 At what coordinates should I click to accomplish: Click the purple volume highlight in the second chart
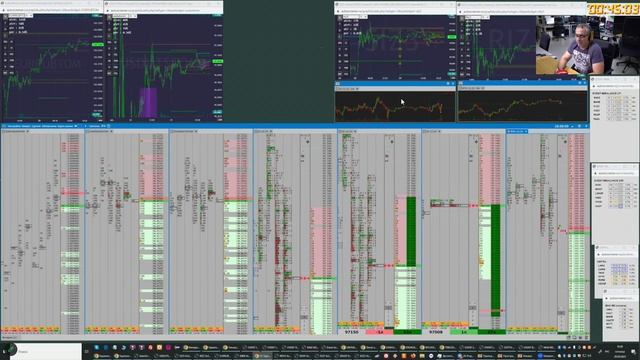148,102
